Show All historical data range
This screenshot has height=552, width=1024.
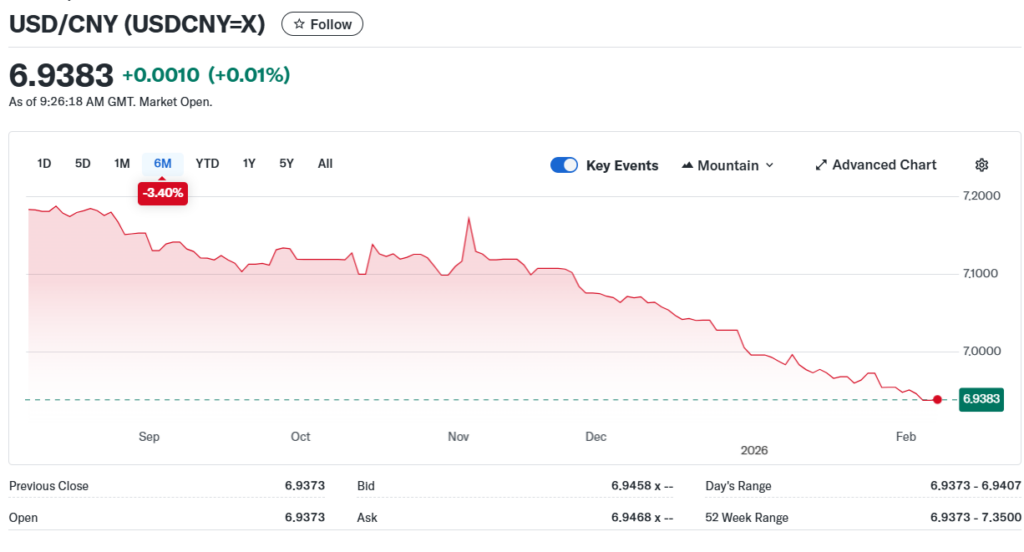click(325, 163)
